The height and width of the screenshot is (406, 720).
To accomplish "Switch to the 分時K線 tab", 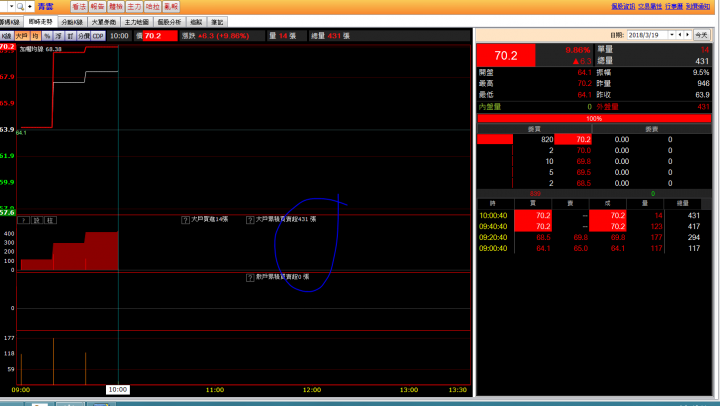I will point(72,22).
